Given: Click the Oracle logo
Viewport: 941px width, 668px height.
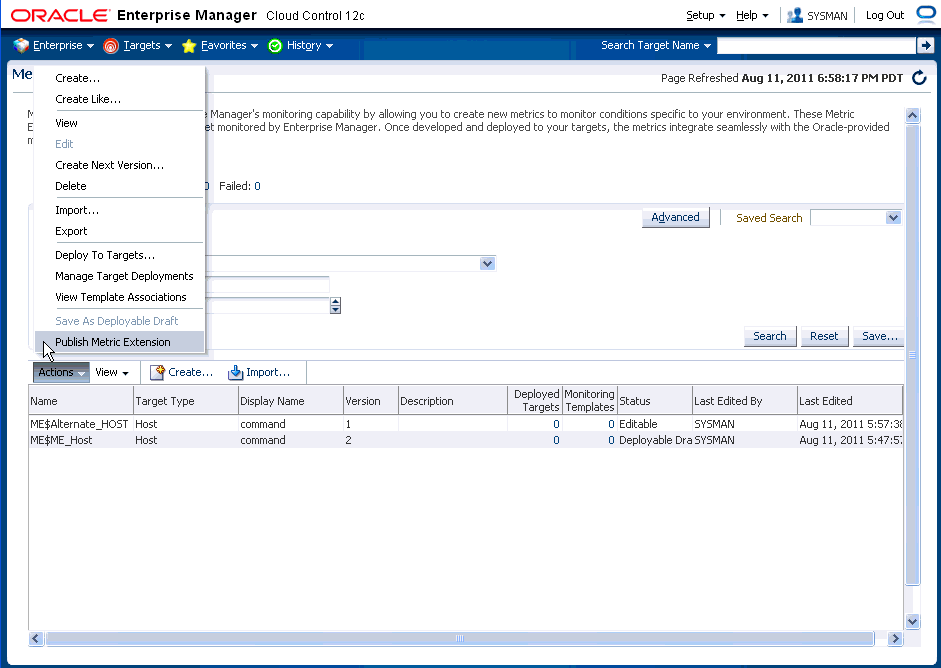Looking at the screenshot, I should 60,15.
